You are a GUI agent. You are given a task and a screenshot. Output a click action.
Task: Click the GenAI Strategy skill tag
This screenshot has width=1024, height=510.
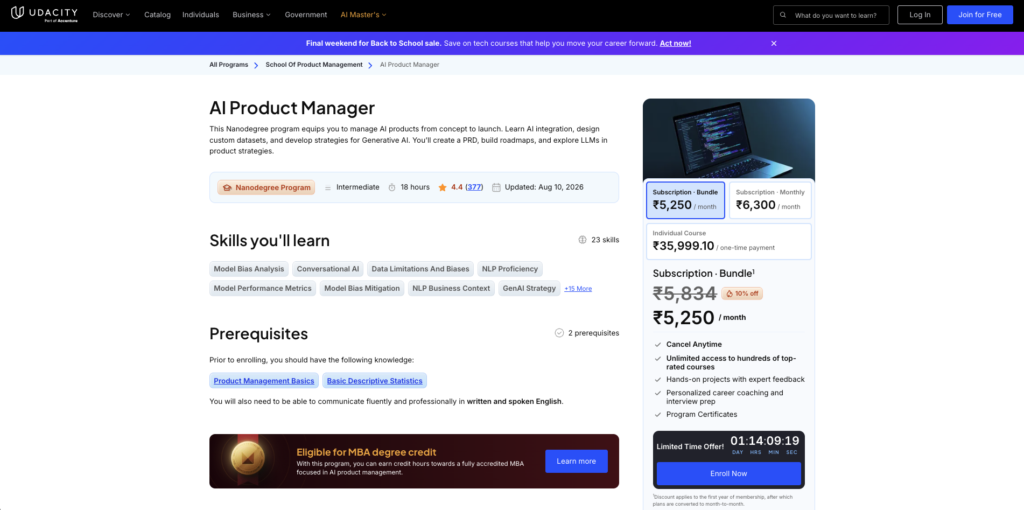pos(529,289)
